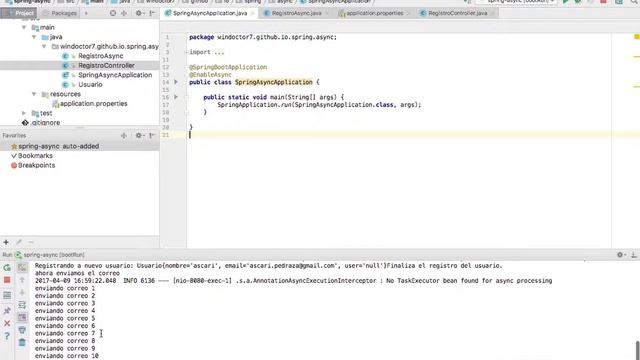Rerun spring-async bootRun from Run panel
The width and height of the screenshot is (640, 360).
click(x=7, y=268)
